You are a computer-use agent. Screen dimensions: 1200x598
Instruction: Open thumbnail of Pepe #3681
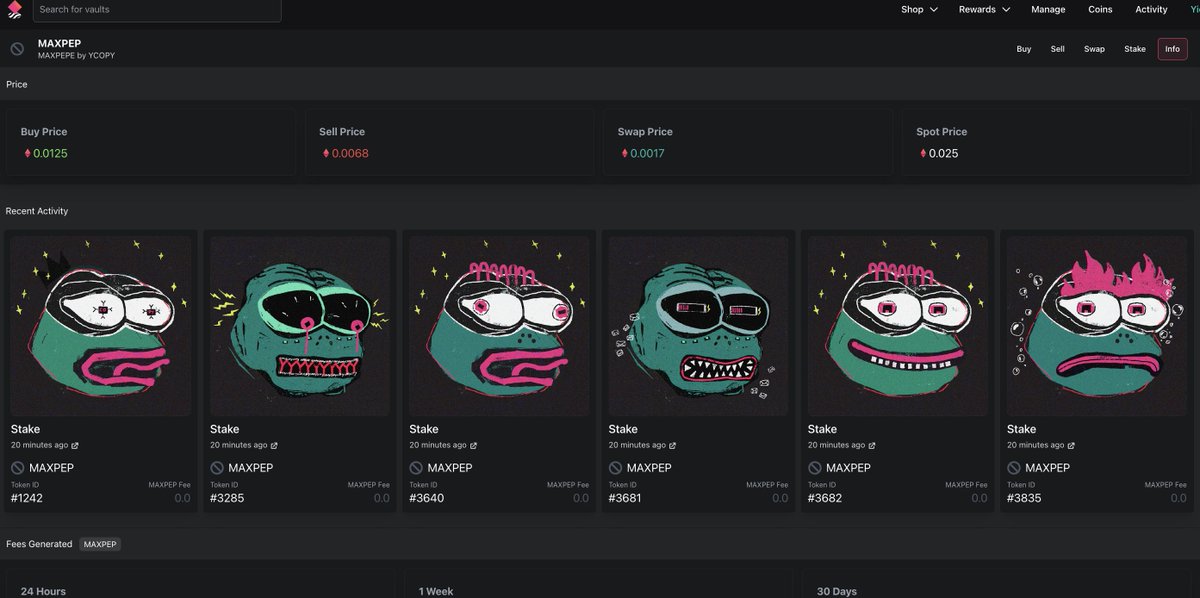pos(698,325)
